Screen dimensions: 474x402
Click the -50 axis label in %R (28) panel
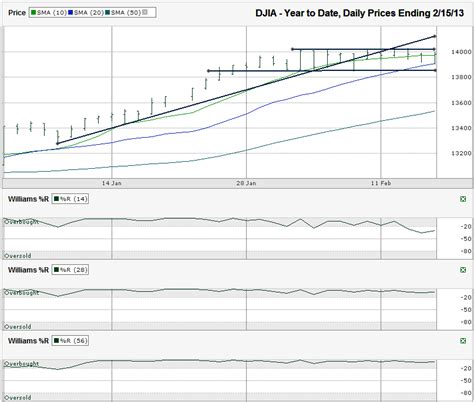pyautogui.click(x=466, y=310)
